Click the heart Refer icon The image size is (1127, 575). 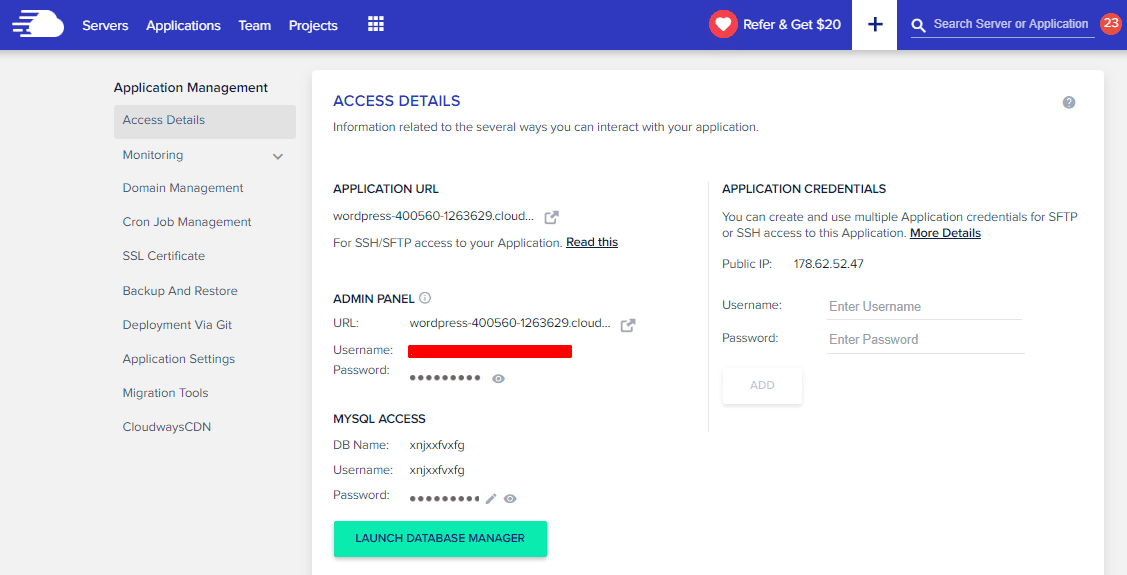(723, 24)
